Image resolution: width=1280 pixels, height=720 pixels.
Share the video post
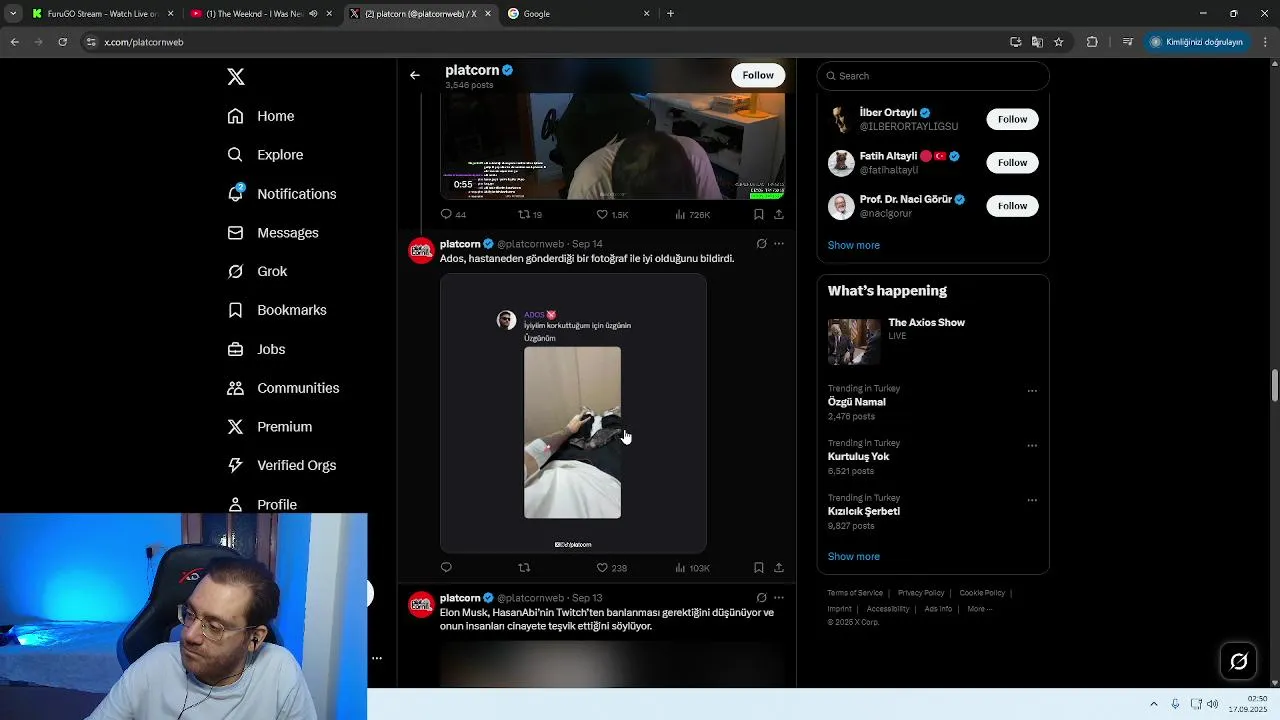(779, 214)
